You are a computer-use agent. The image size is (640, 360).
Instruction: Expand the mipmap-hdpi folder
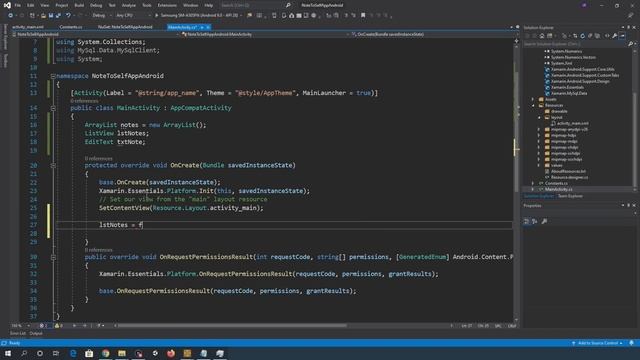point(539,136)
